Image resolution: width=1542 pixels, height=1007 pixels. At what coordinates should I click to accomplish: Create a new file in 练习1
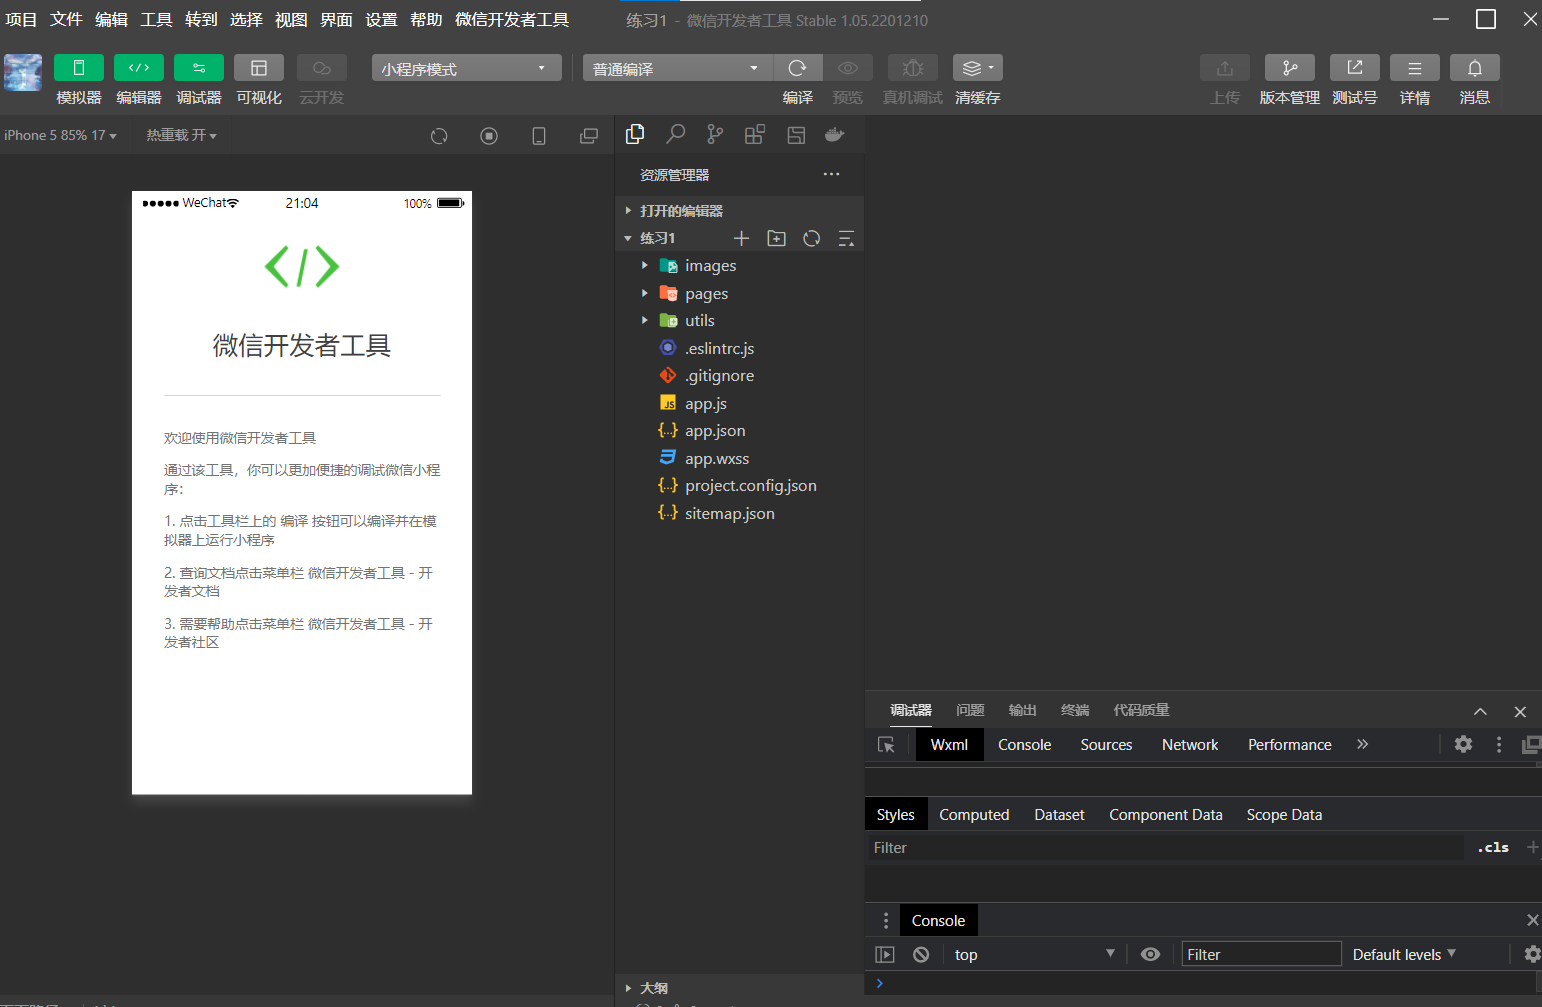(741, 238)
